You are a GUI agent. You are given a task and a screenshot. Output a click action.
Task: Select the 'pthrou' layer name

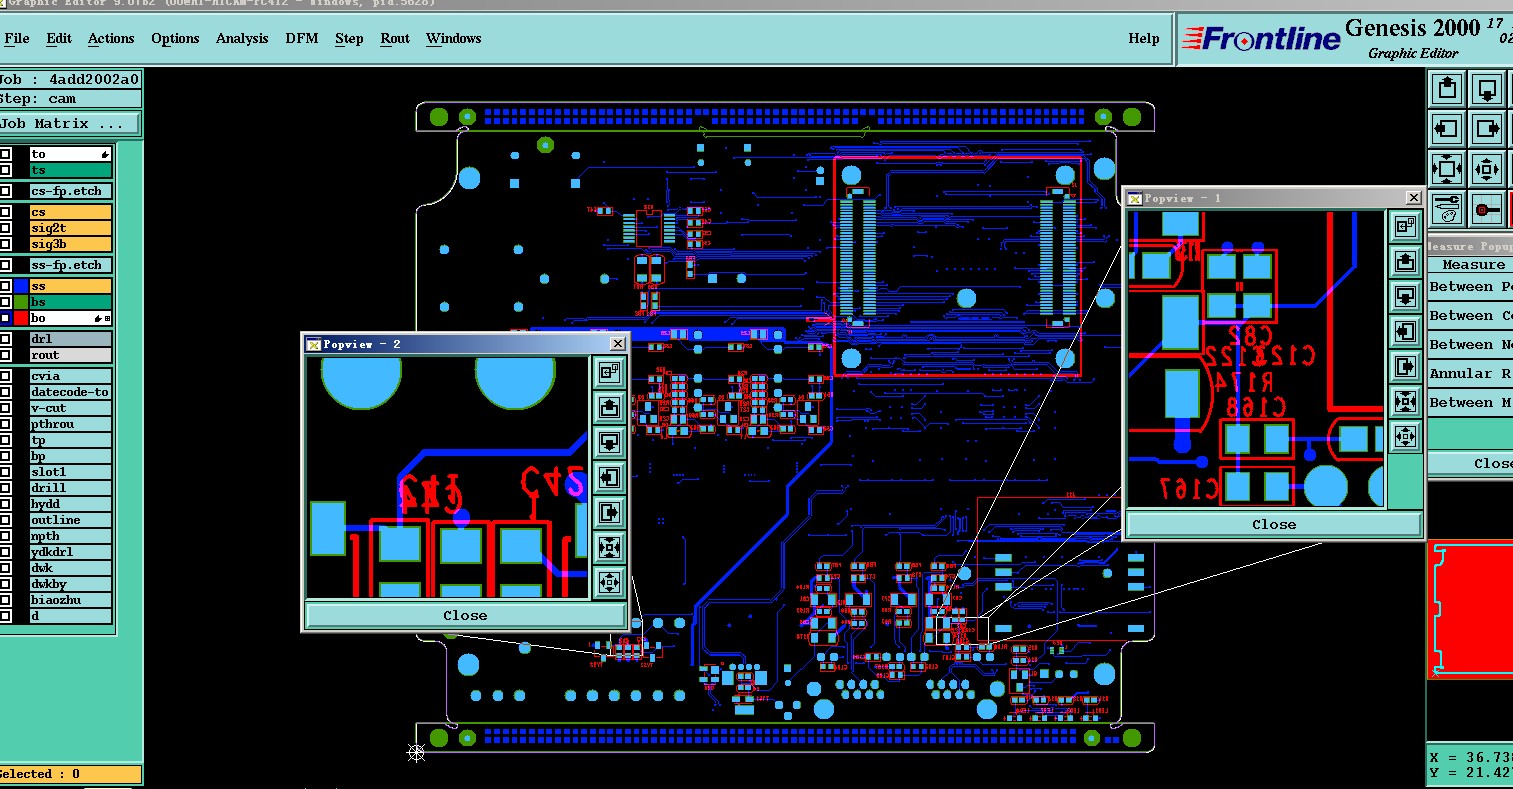pyautogui.click(x=71, y=424)
